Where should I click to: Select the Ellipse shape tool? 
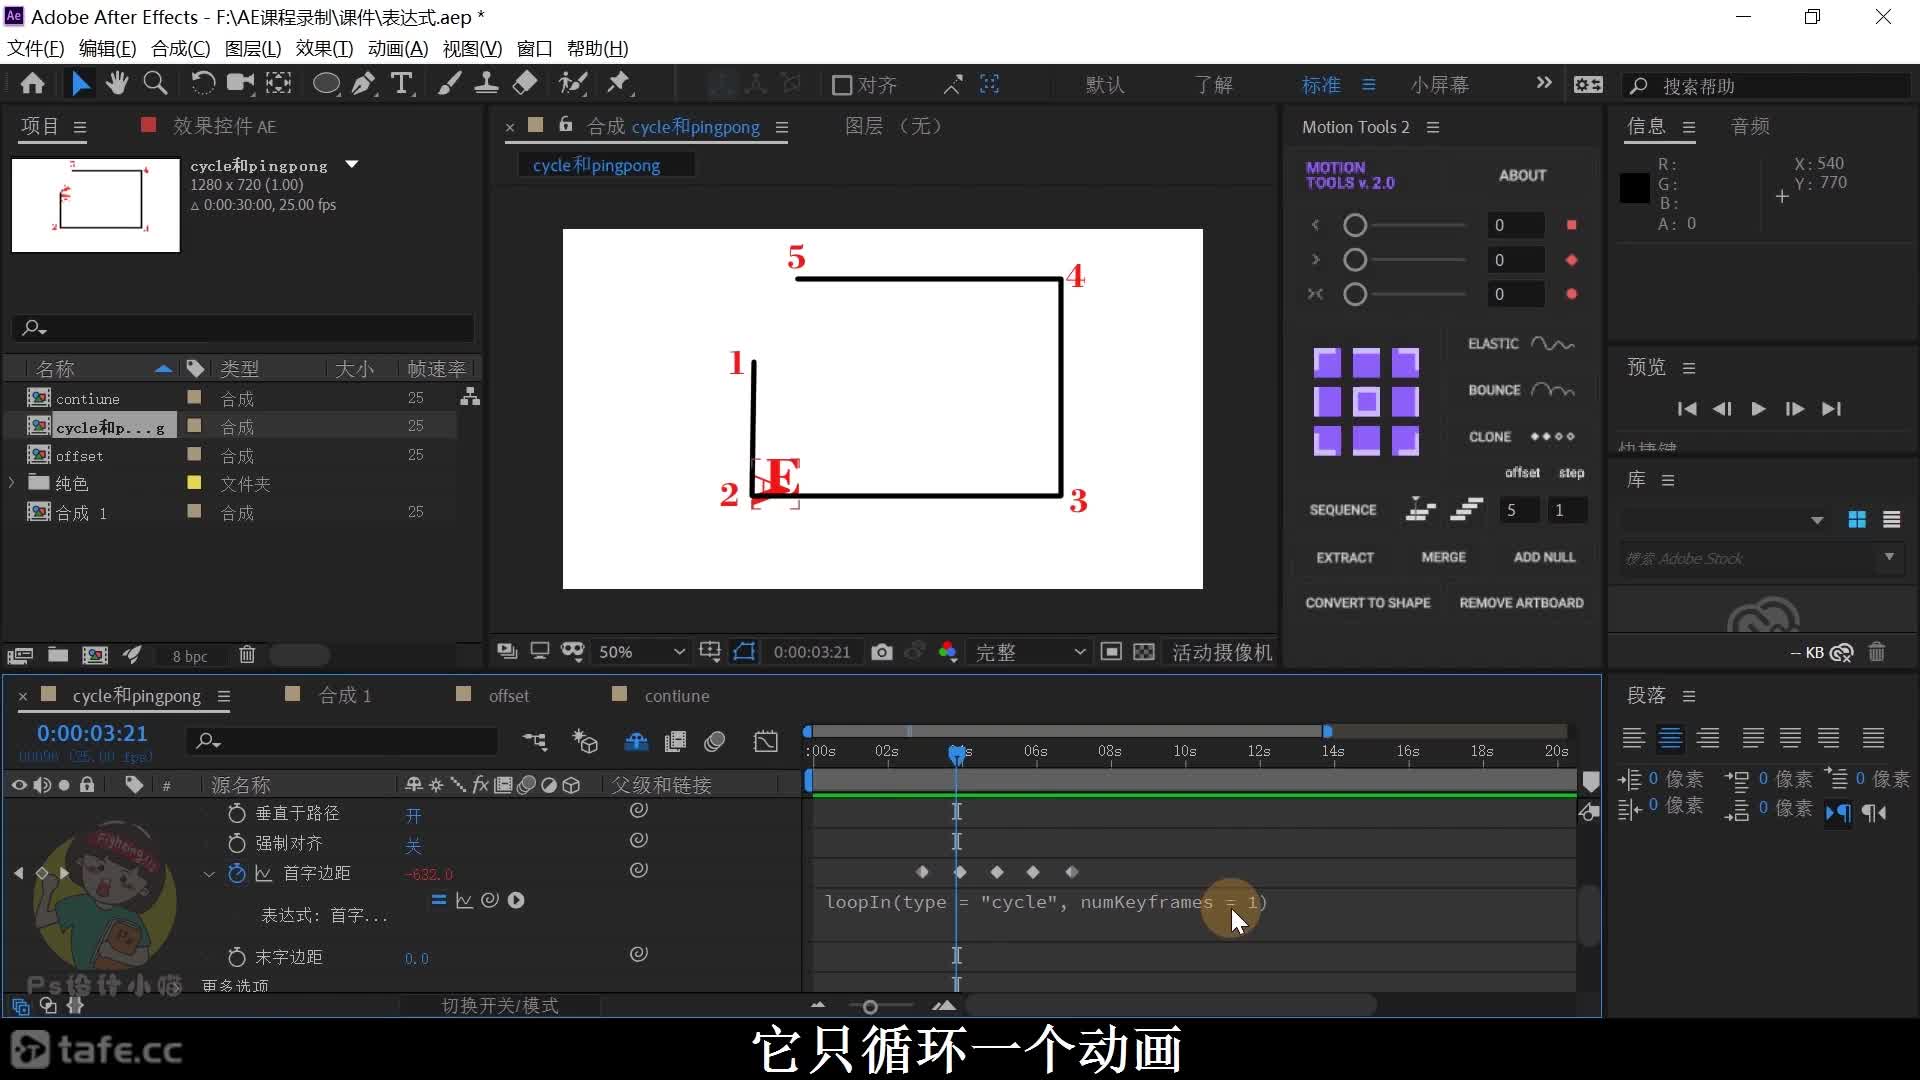(326, 84)
